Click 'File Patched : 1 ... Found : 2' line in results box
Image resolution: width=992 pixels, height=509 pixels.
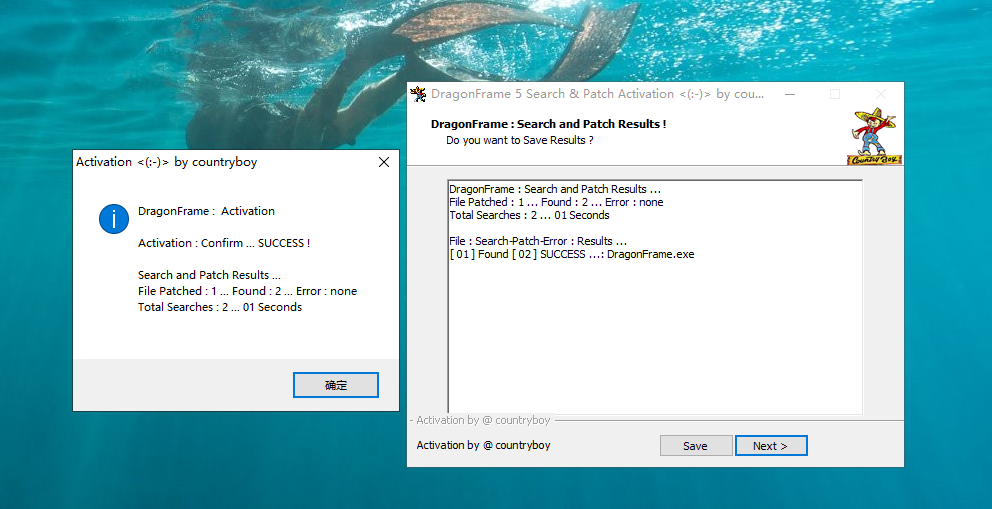(x=556, y=202)
